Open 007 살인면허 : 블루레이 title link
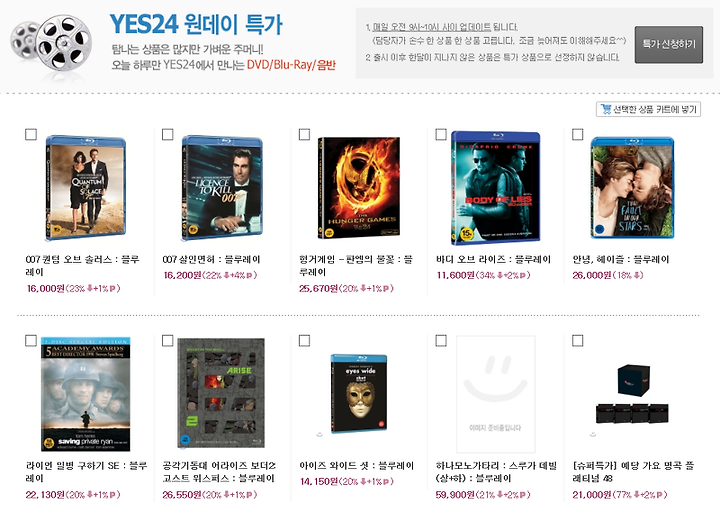 [x=211, y=259]
